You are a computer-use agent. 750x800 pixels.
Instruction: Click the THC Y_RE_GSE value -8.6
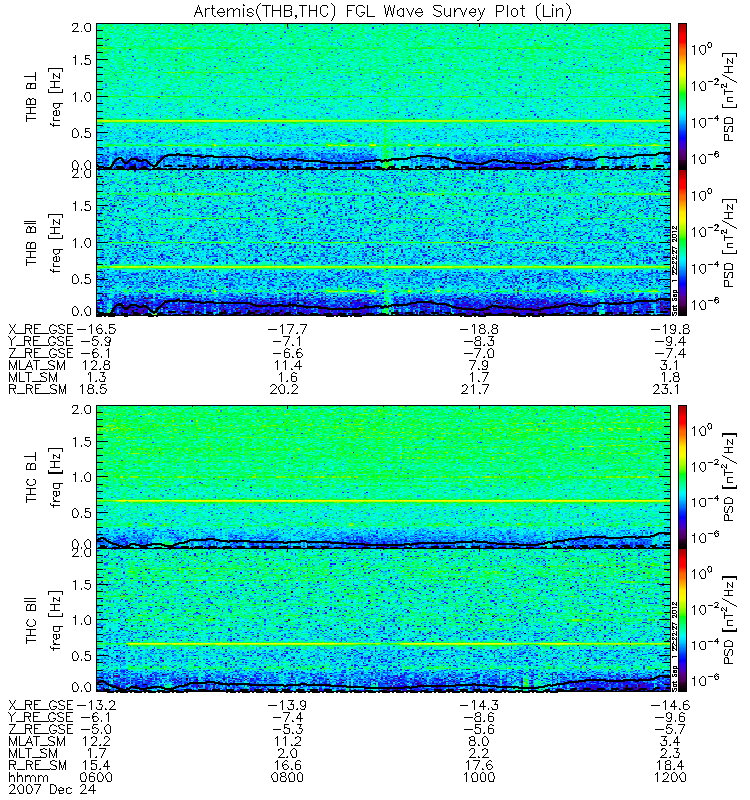click(479, 717)
